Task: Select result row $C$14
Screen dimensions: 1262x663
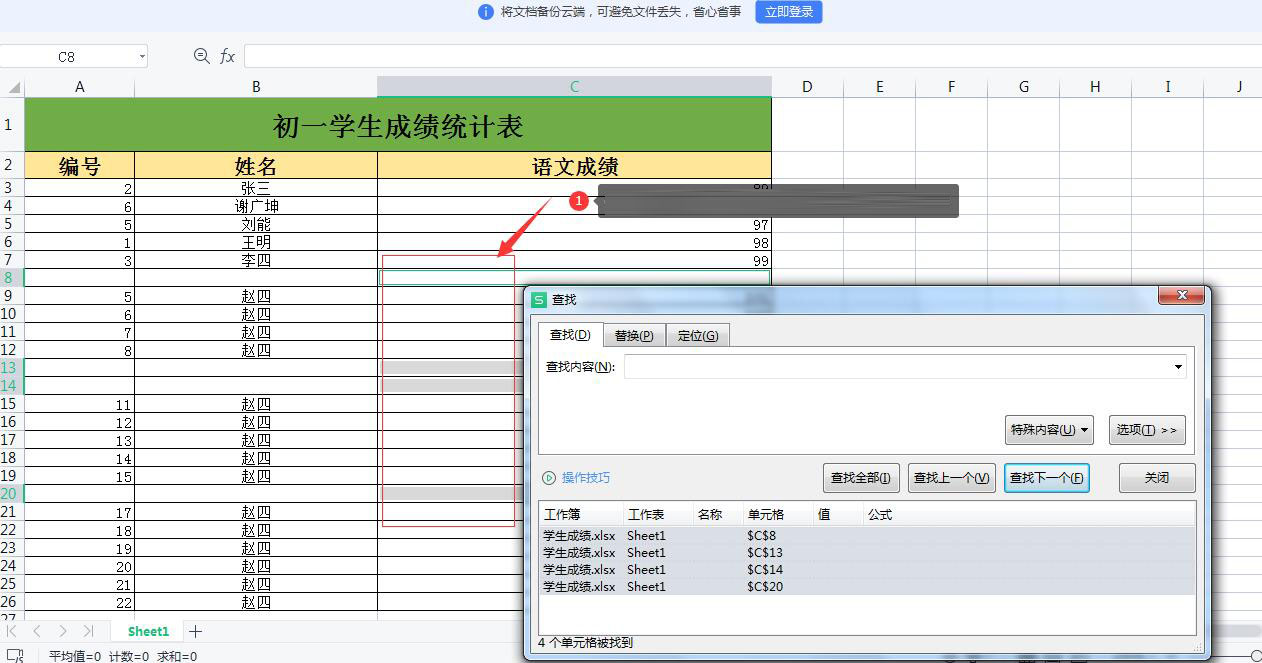Action: point(867,569)
